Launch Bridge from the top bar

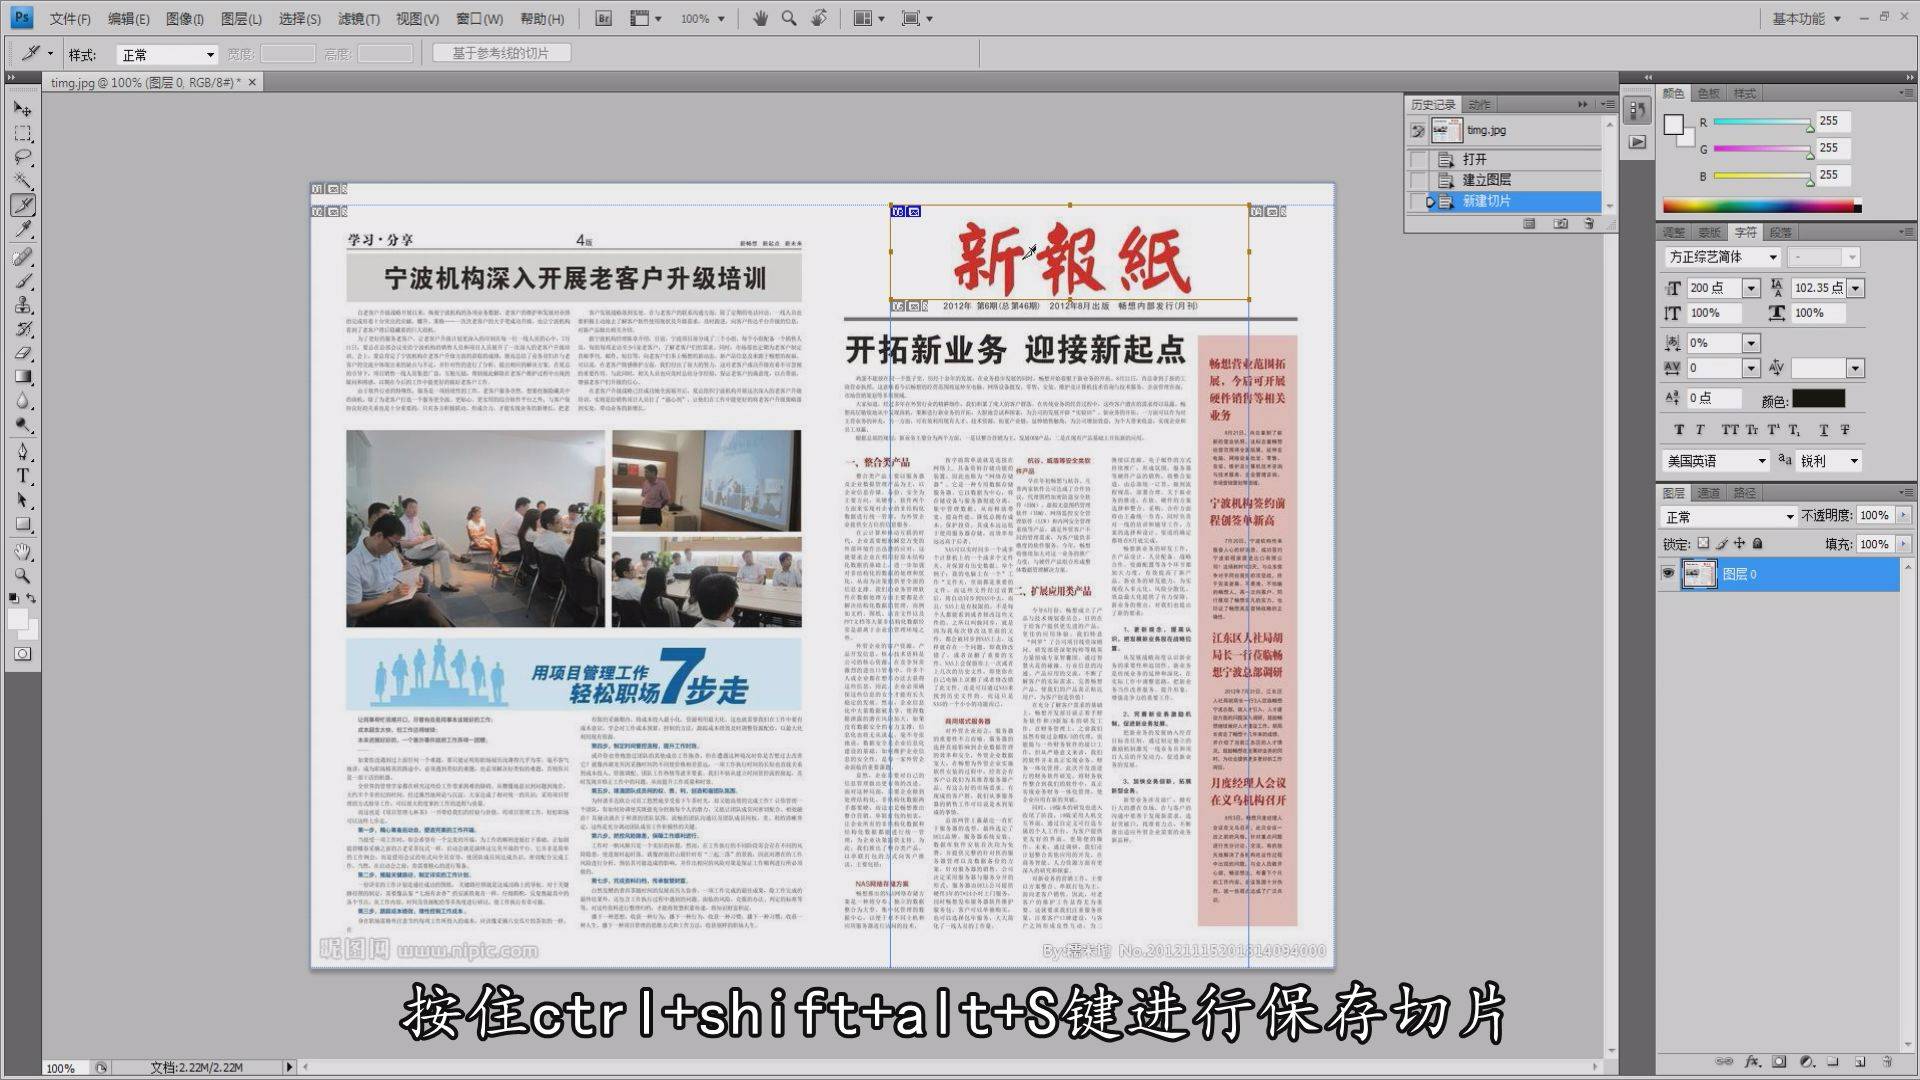[603, 18]
